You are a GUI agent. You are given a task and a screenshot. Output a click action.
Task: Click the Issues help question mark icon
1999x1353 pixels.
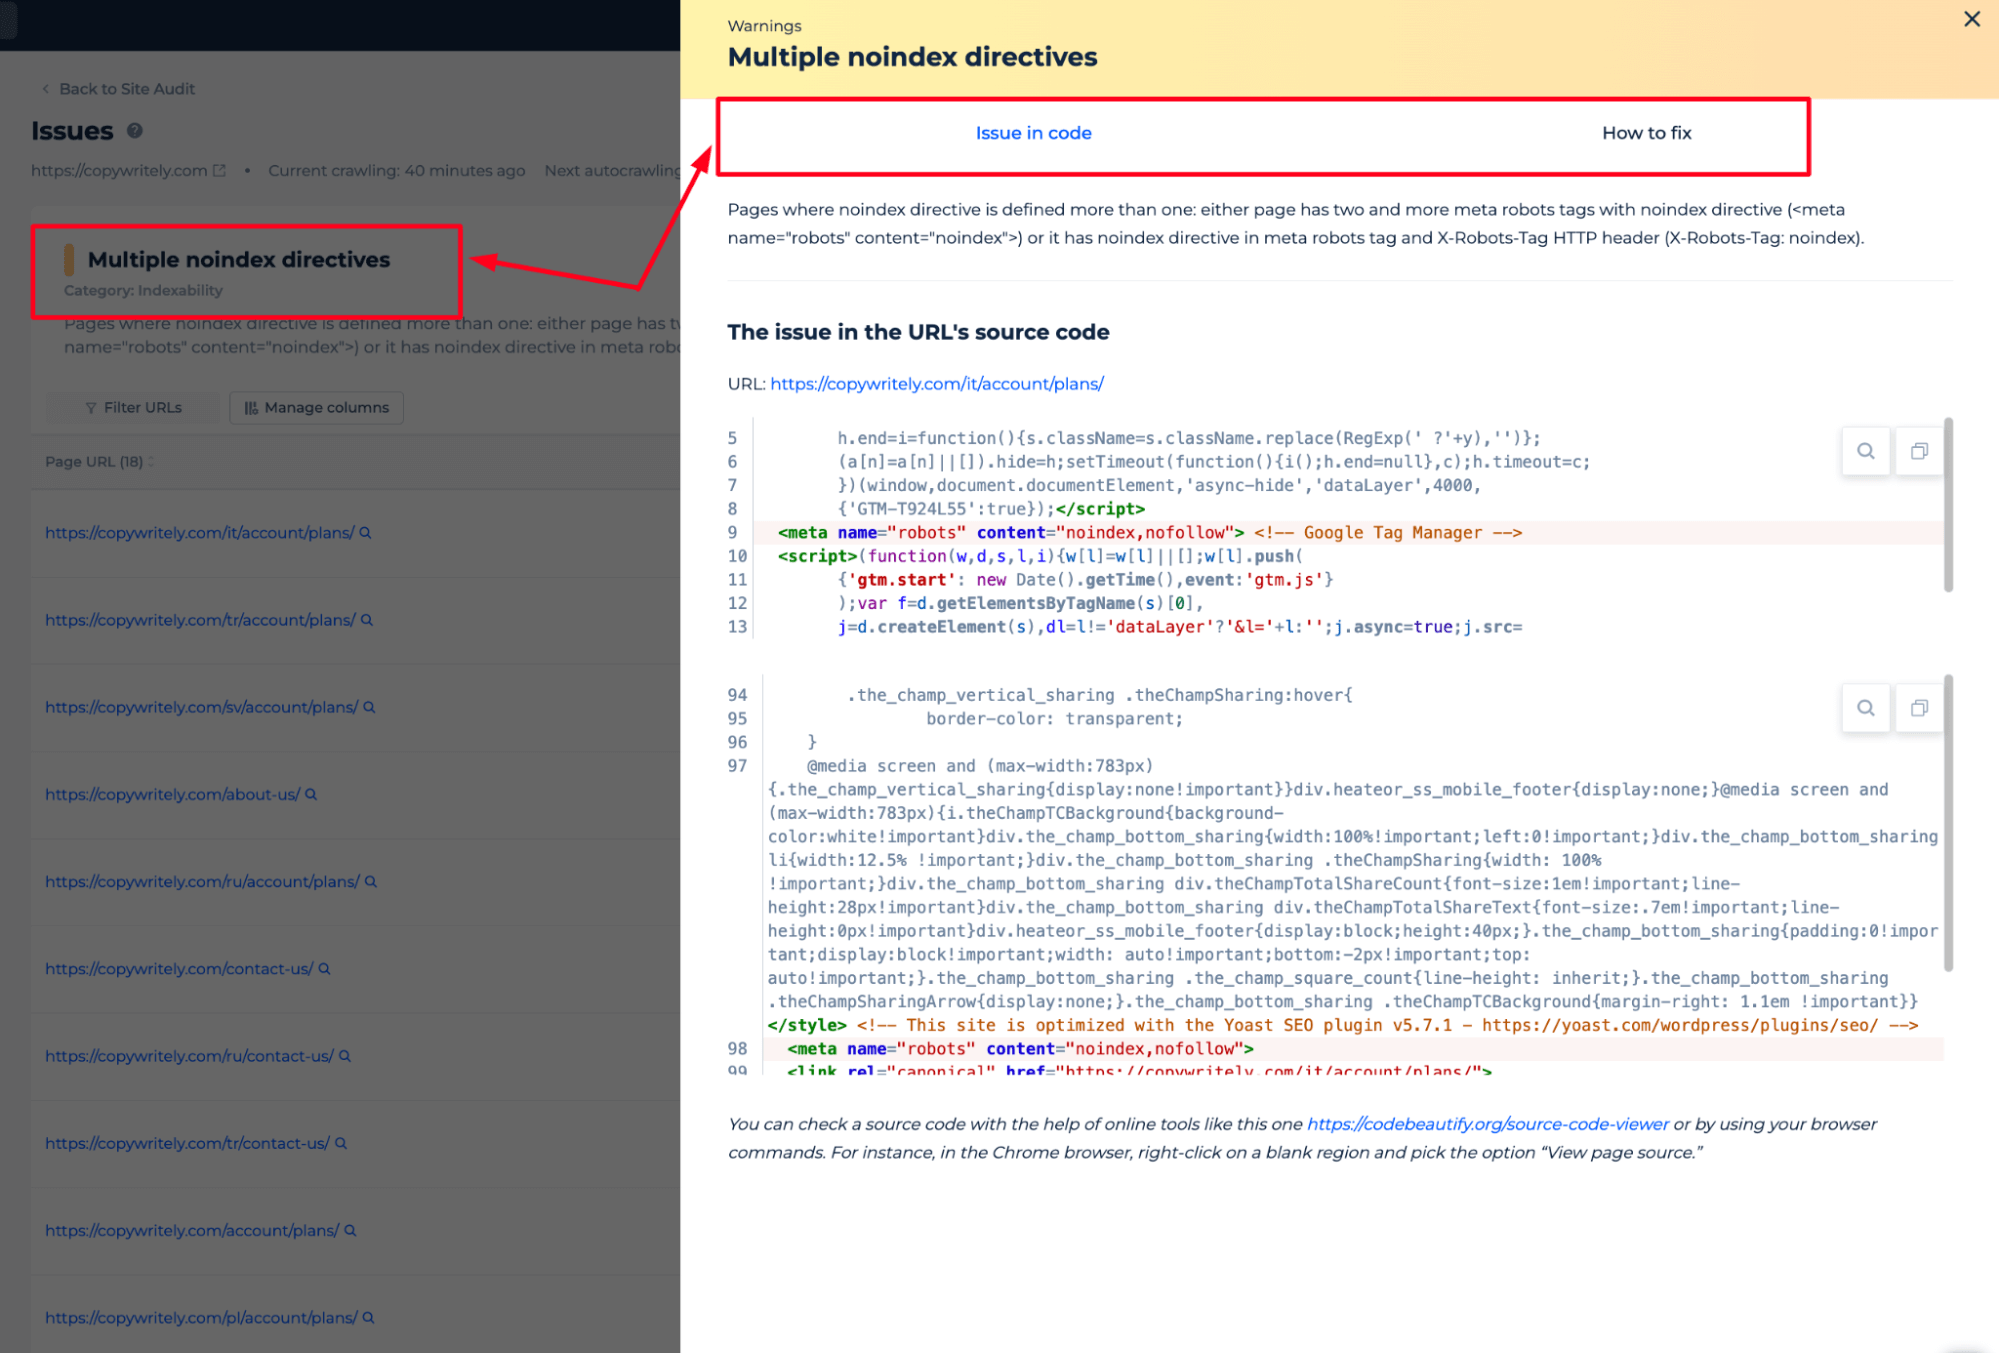point(135,131)
